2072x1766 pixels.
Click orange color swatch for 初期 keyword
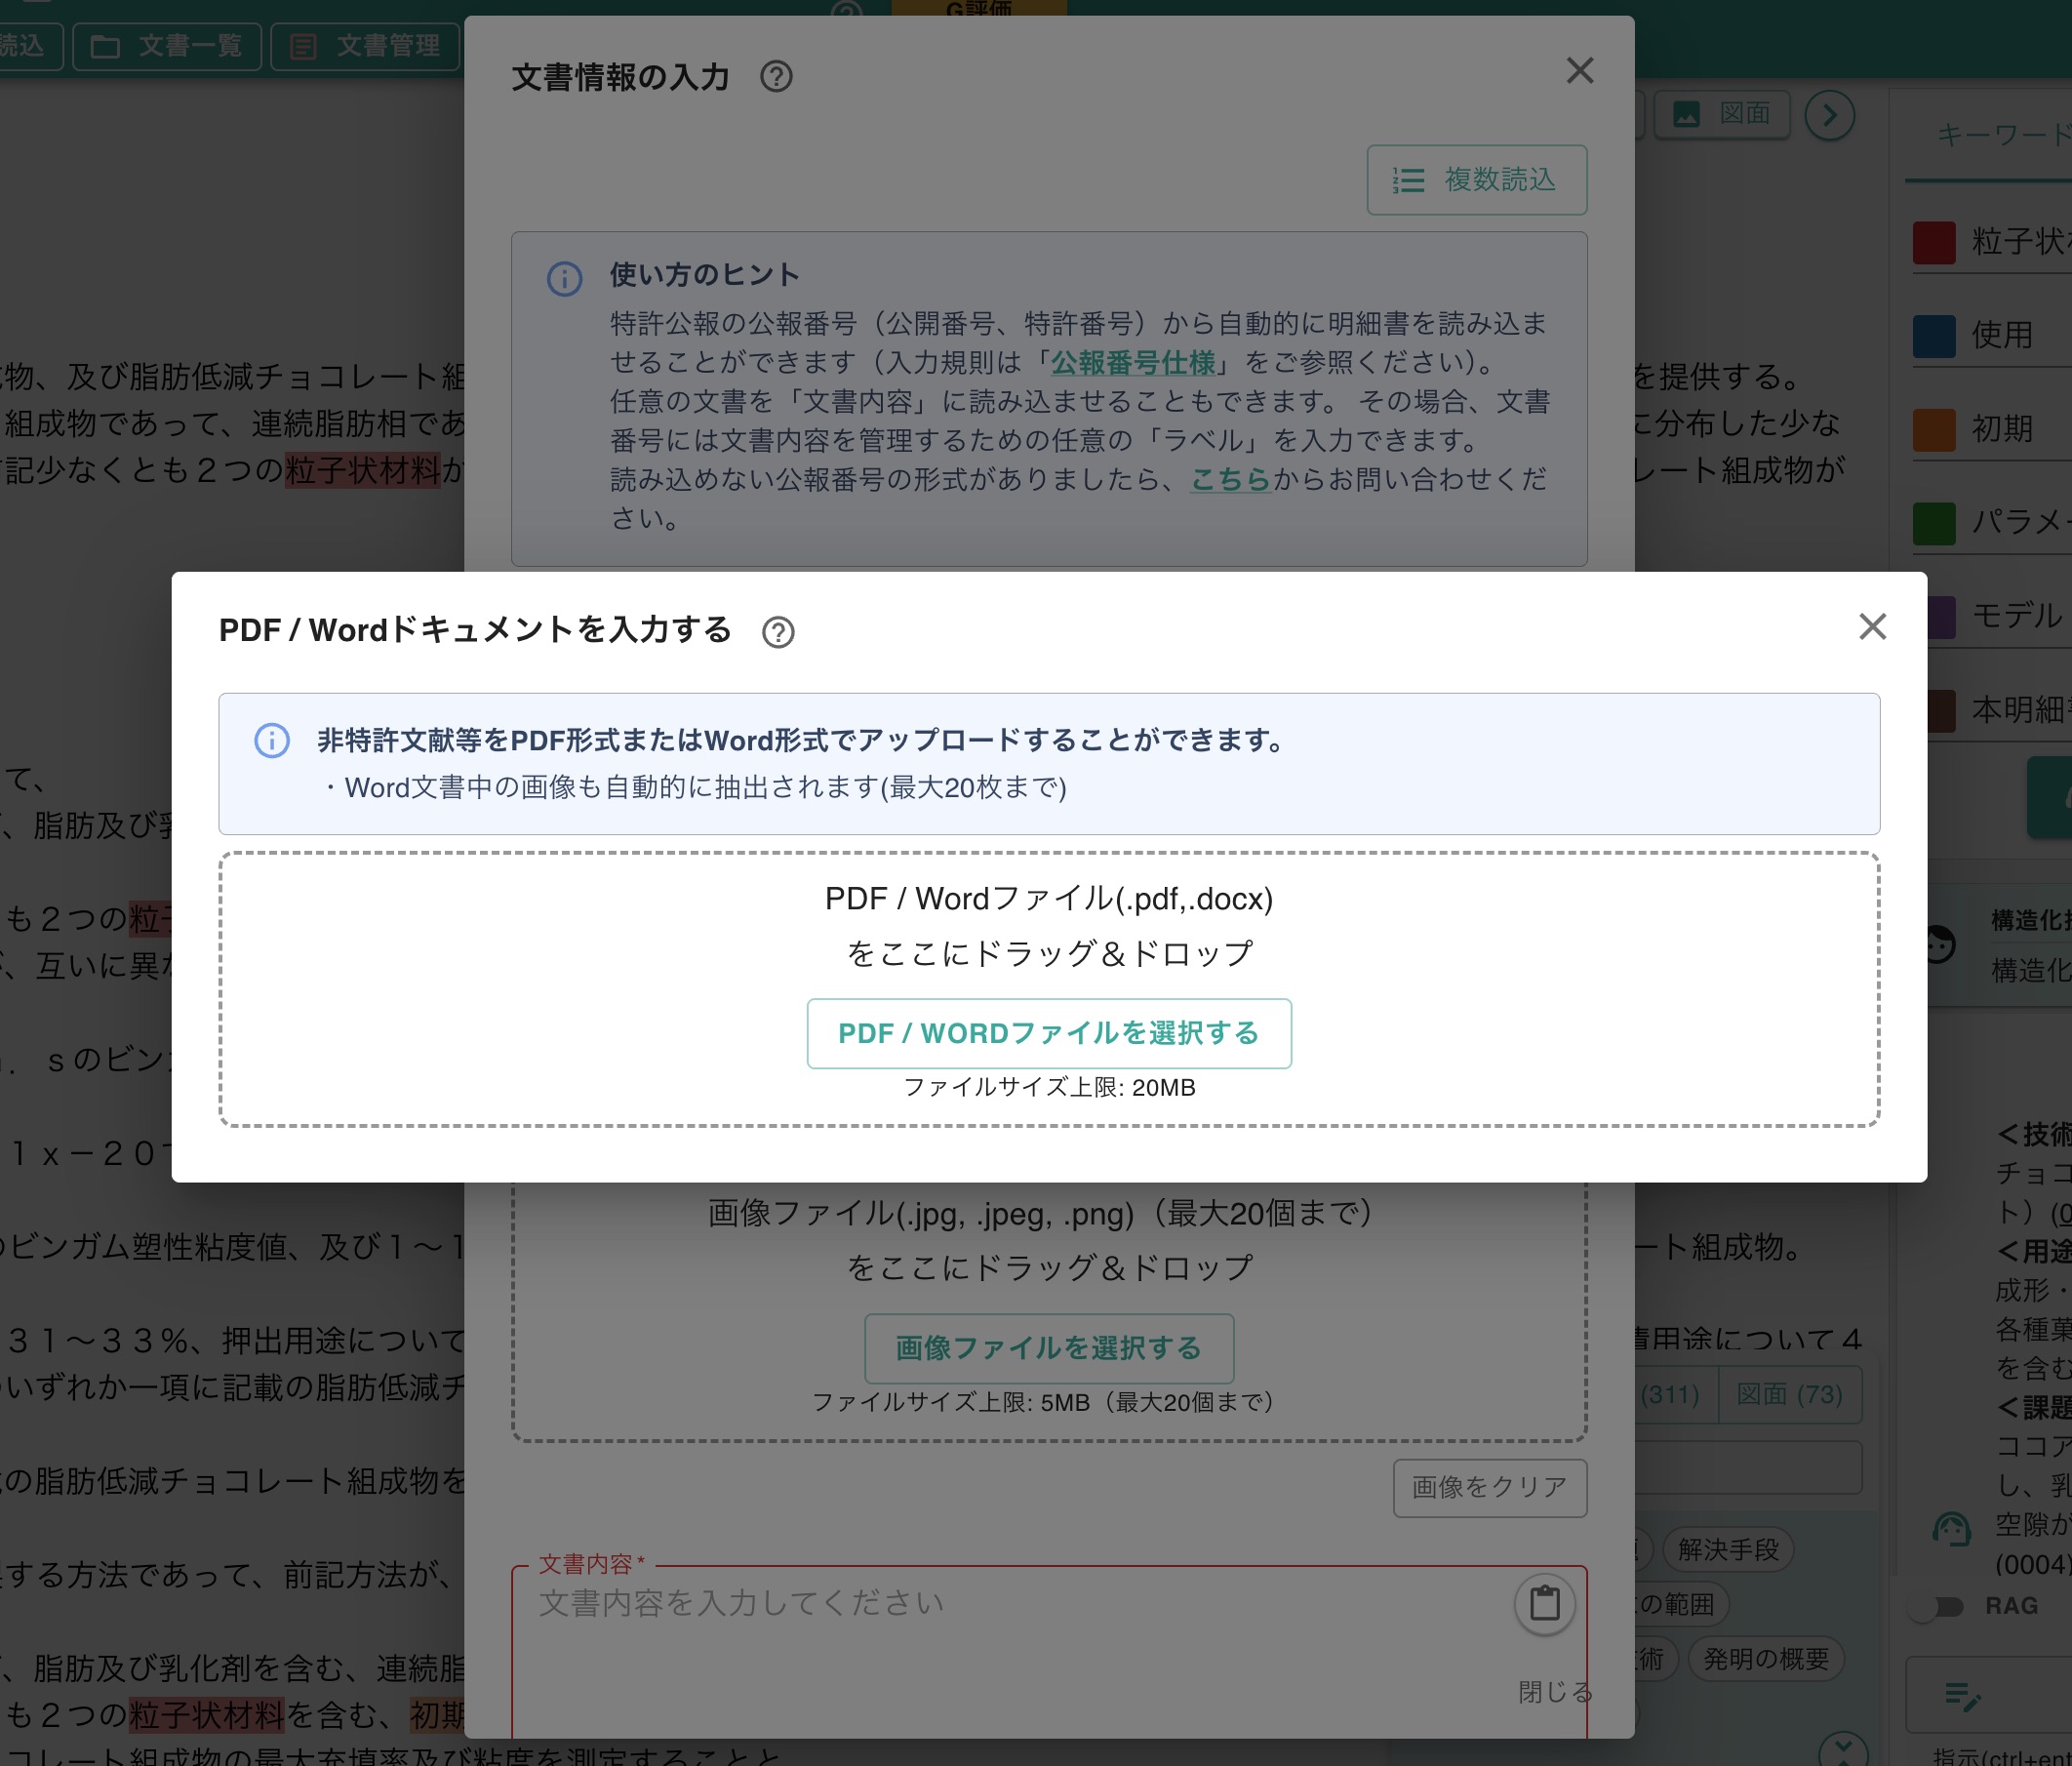pyautogui.click(x=1934, y=429)
